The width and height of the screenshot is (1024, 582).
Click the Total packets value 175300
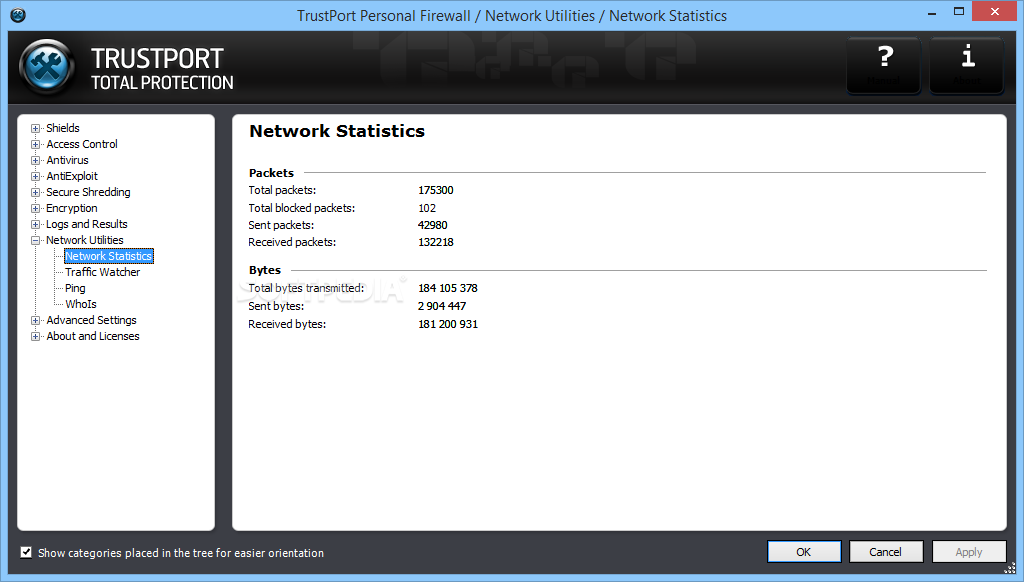pyautogui.click(x=436, y=190)
